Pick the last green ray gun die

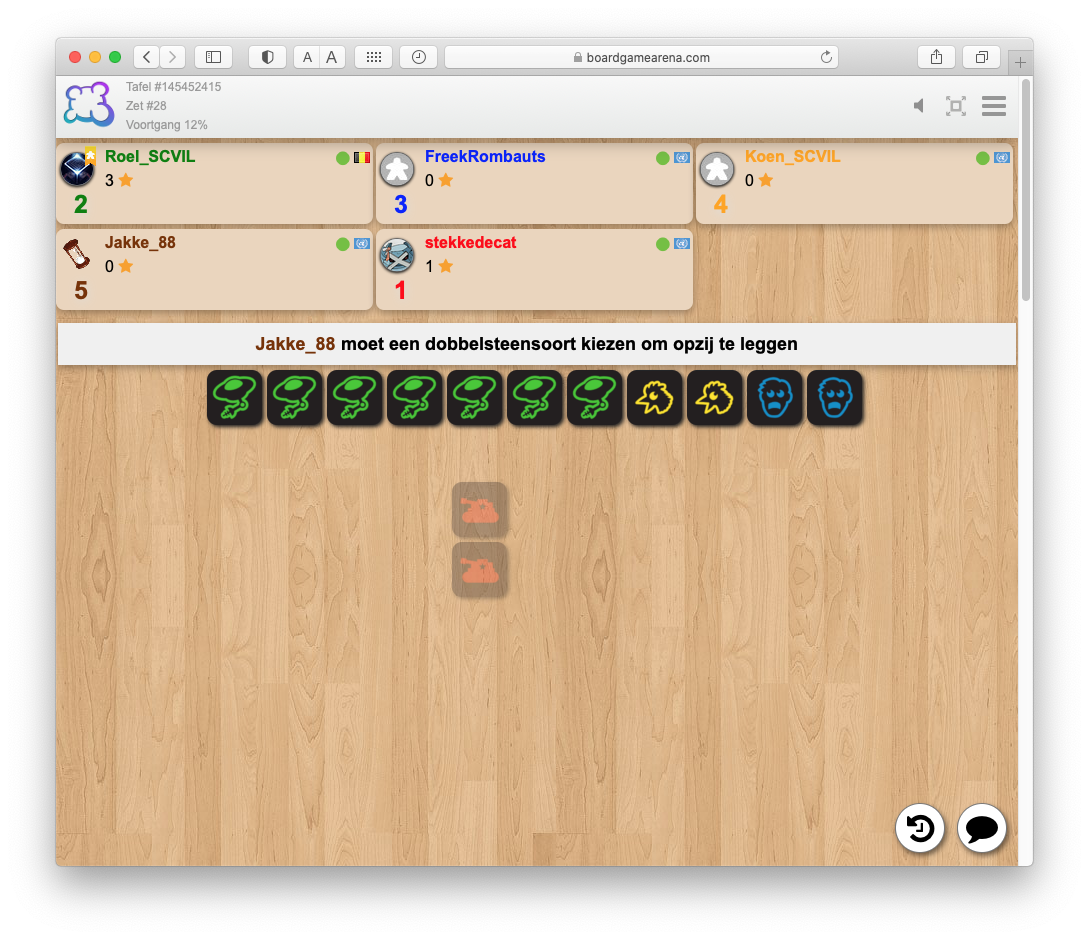tap(595, 397)
